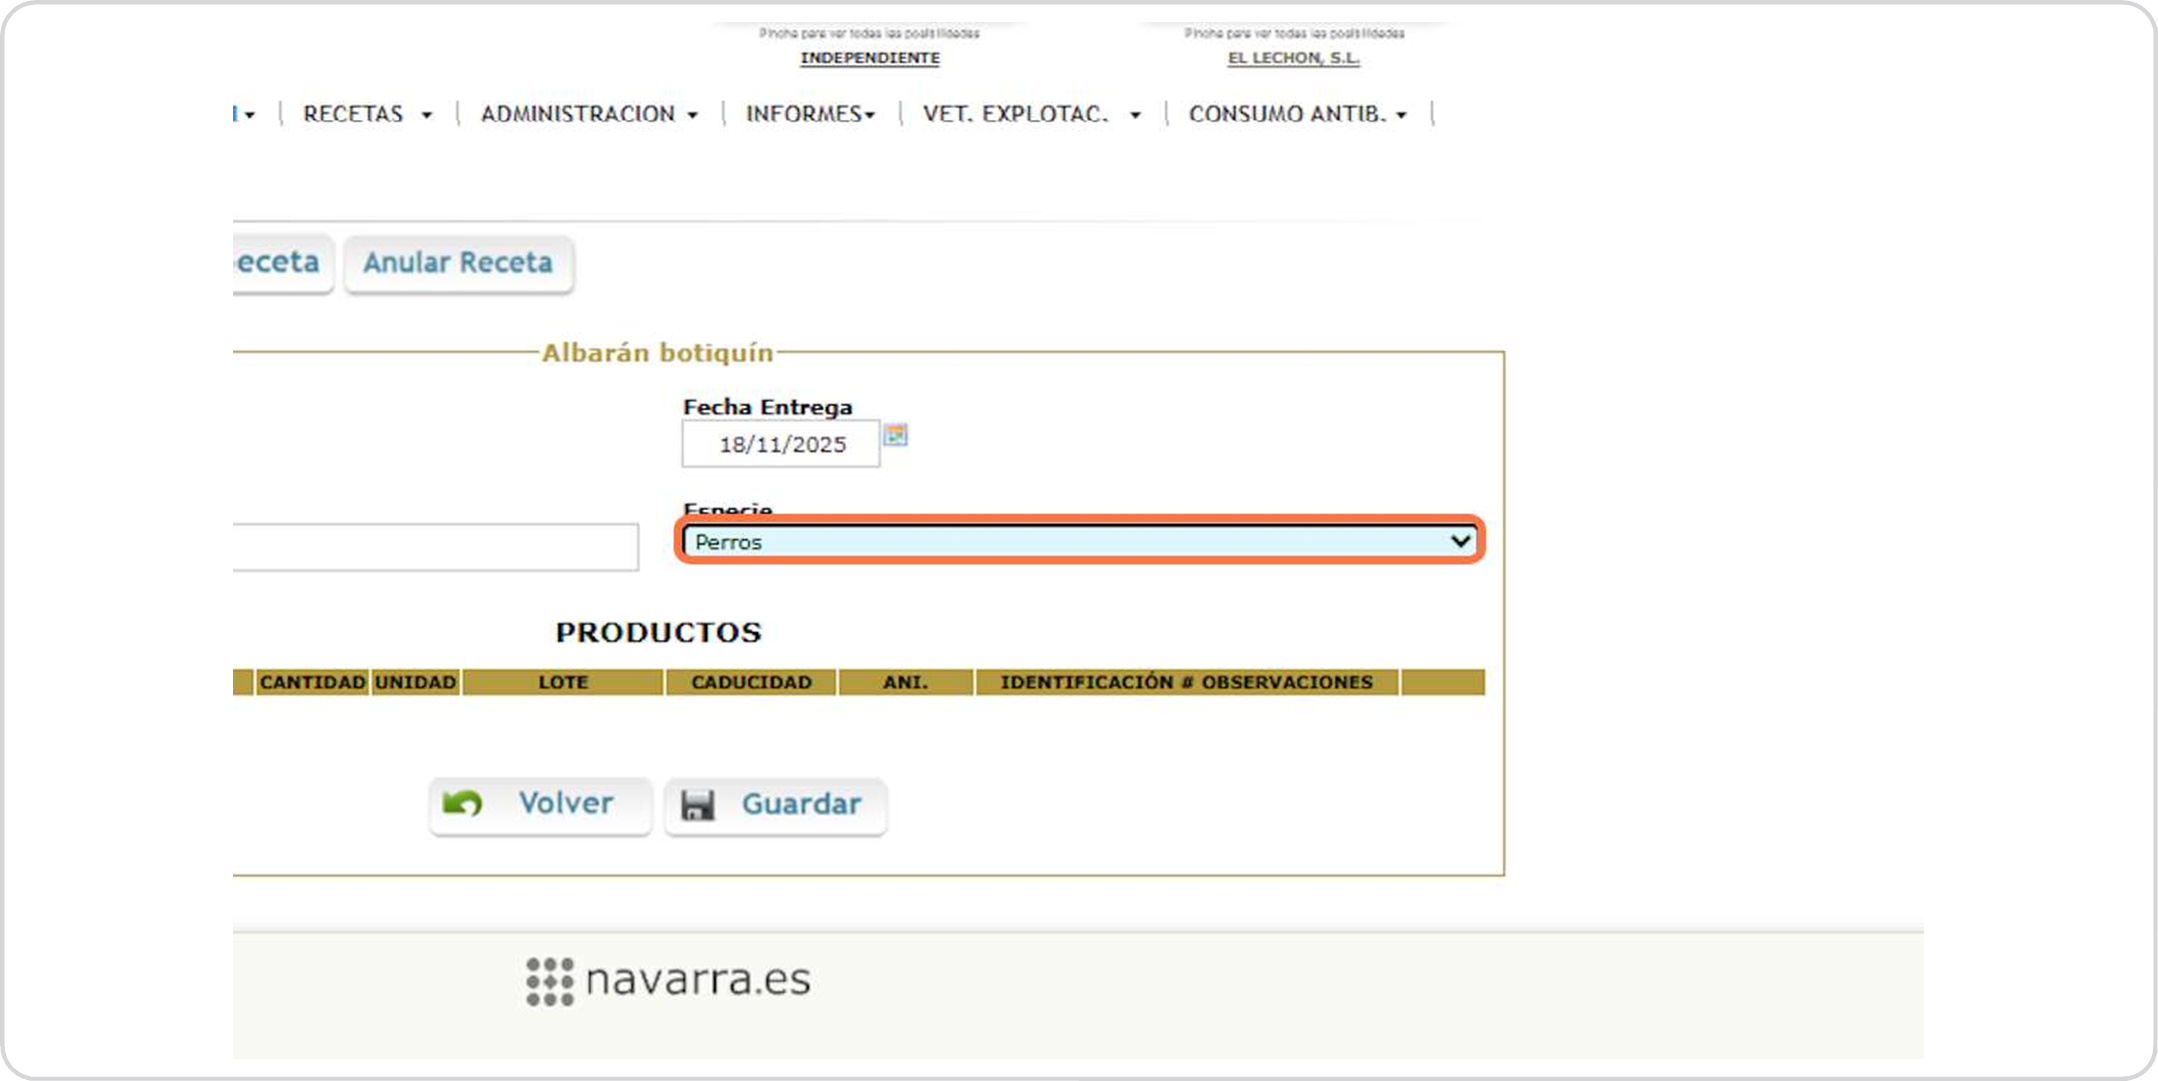This screenshot has width=2158, height=1081.
Task: Open the calendar picker beside Fecha Entrega
Action: (896, 435)
